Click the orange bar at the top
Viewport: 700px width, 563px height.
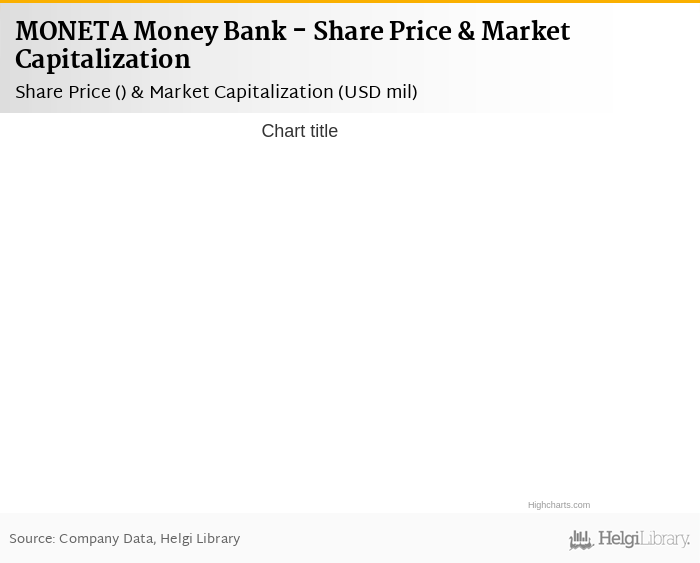click(x=350, y=2)
